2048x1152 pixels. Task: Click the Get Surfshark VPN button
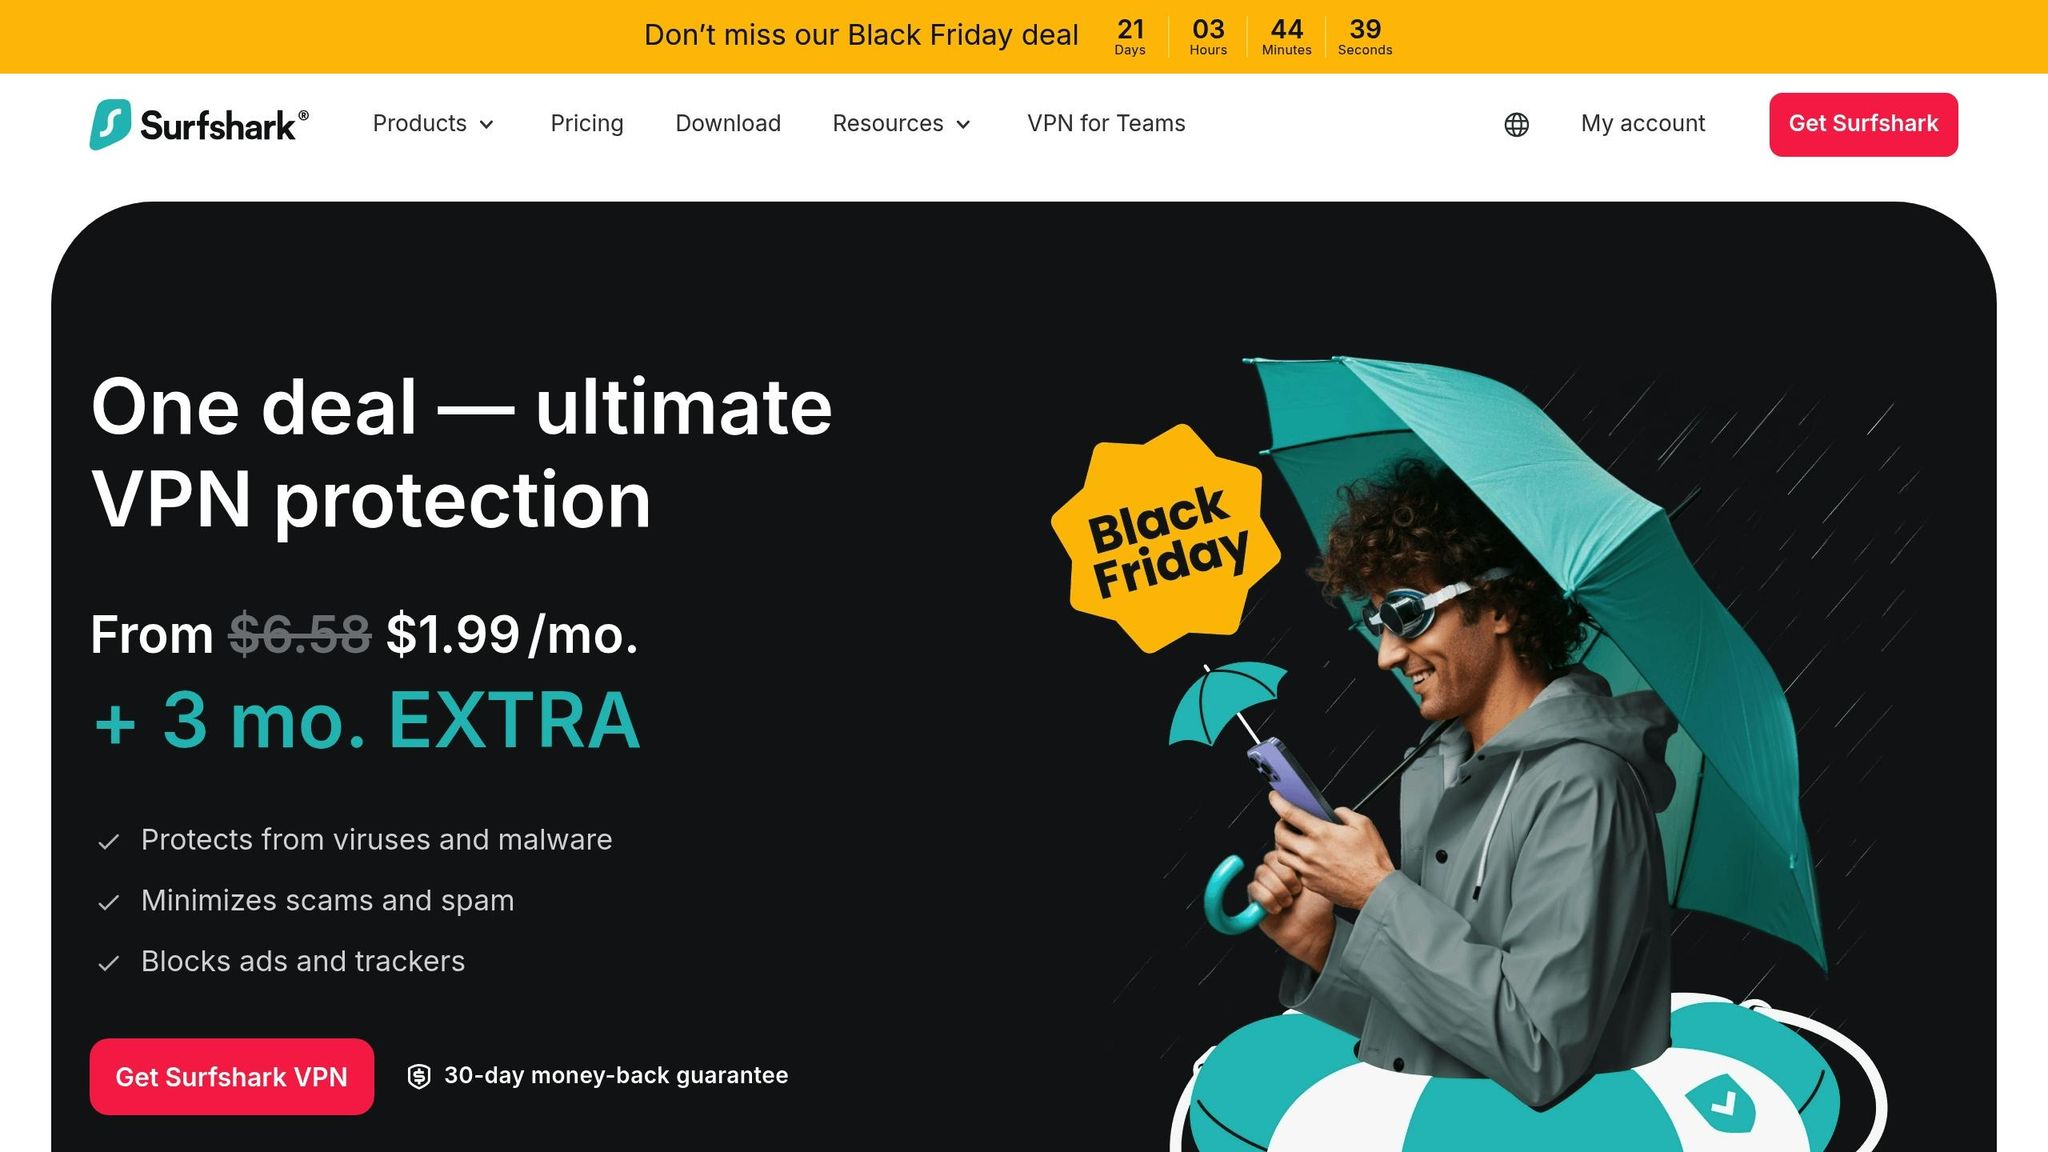tap(232, 1076)
